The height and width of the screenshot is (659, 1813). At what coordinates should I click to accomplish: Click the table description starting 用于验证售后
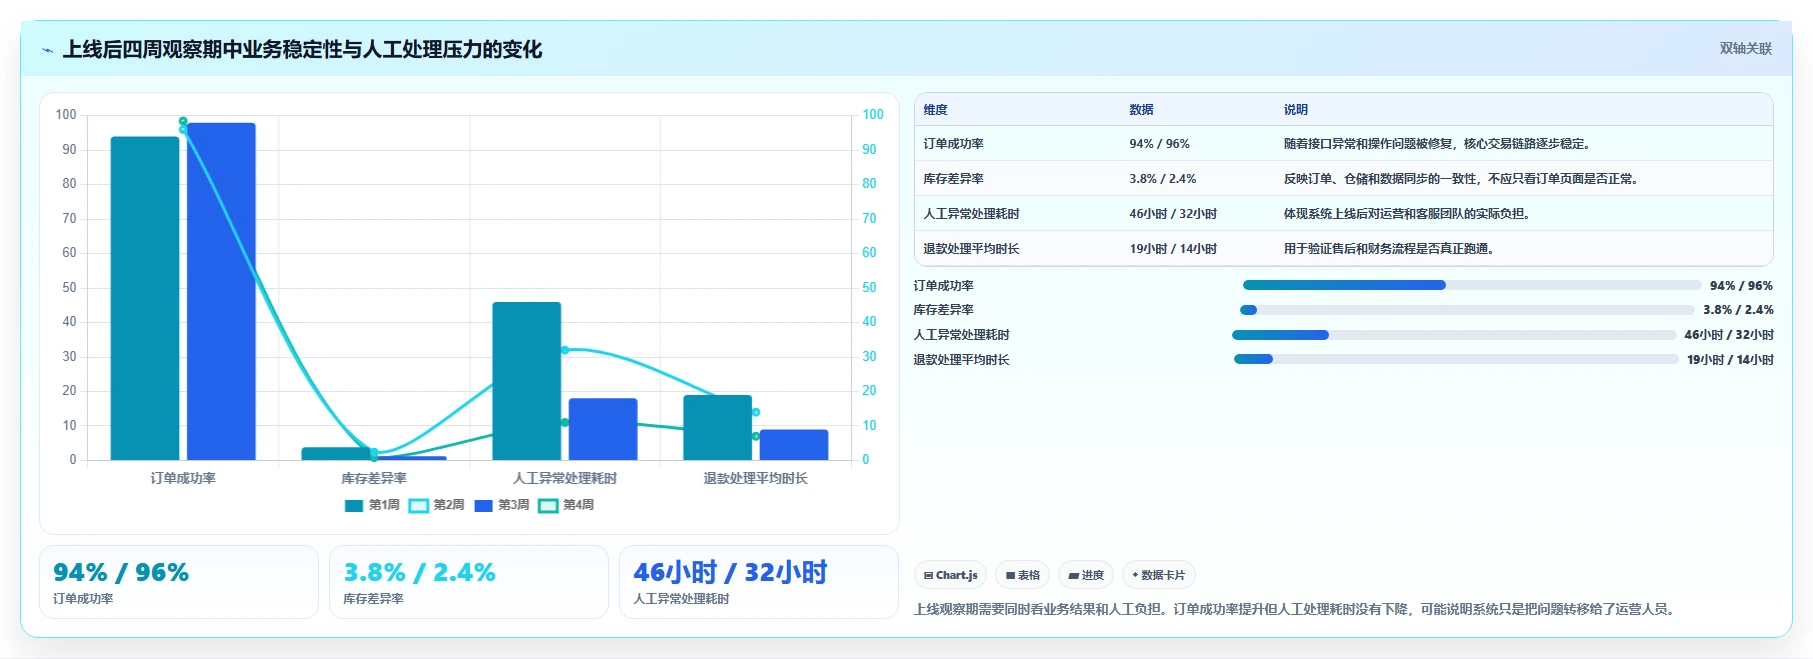pos(1391,249)
